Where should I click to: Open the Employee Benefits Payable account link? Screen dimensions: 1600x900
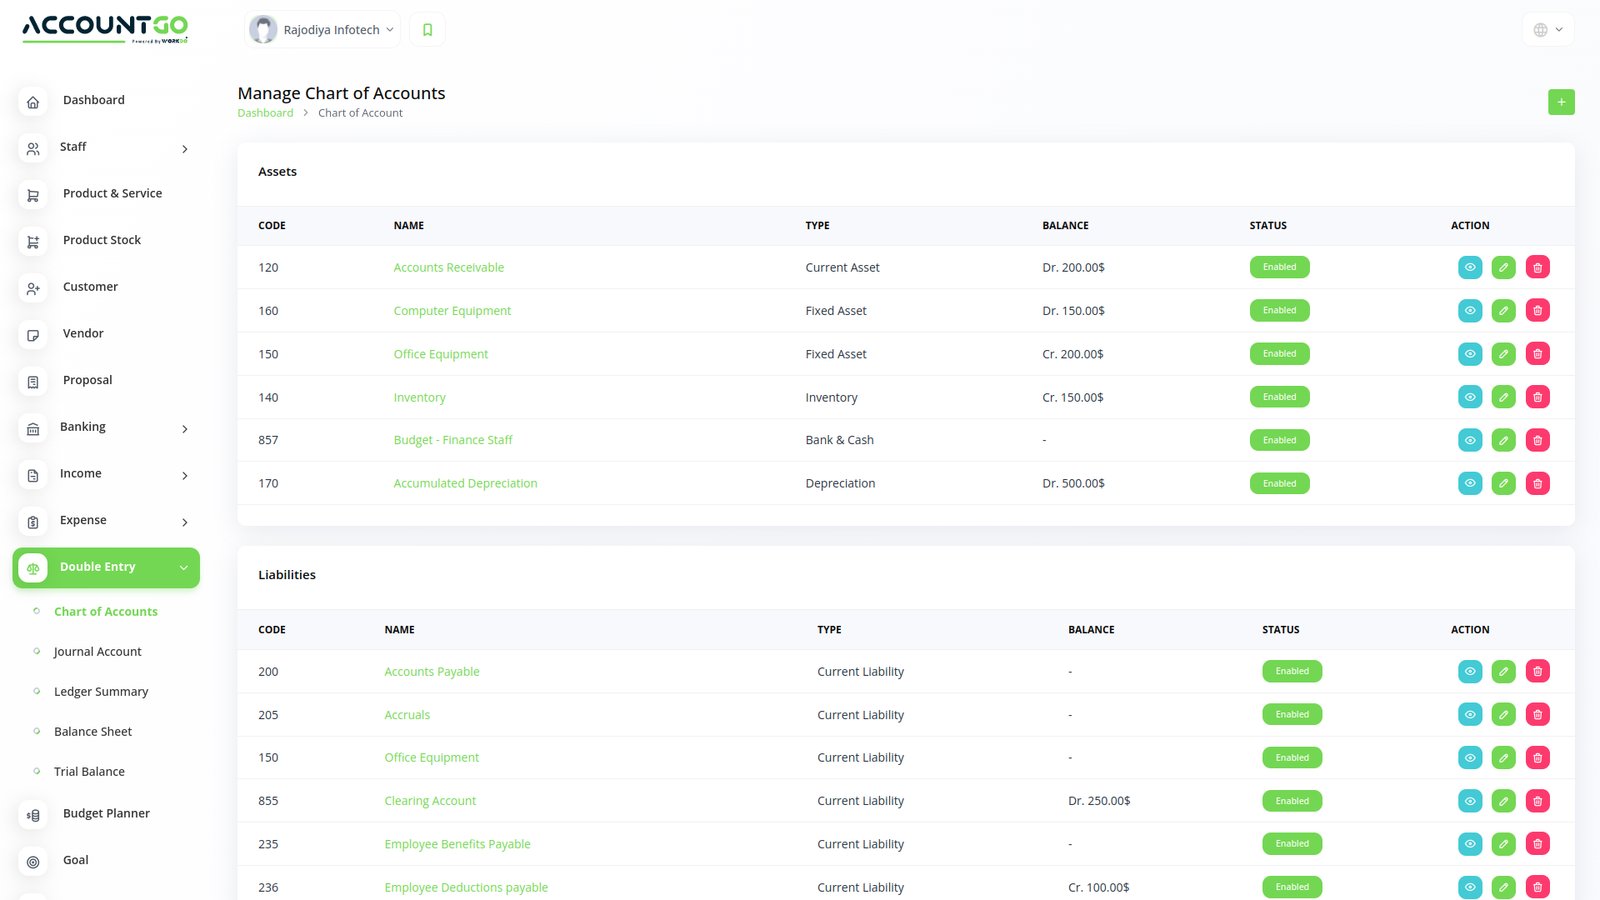pyautogui.click(x=457, y=844)
